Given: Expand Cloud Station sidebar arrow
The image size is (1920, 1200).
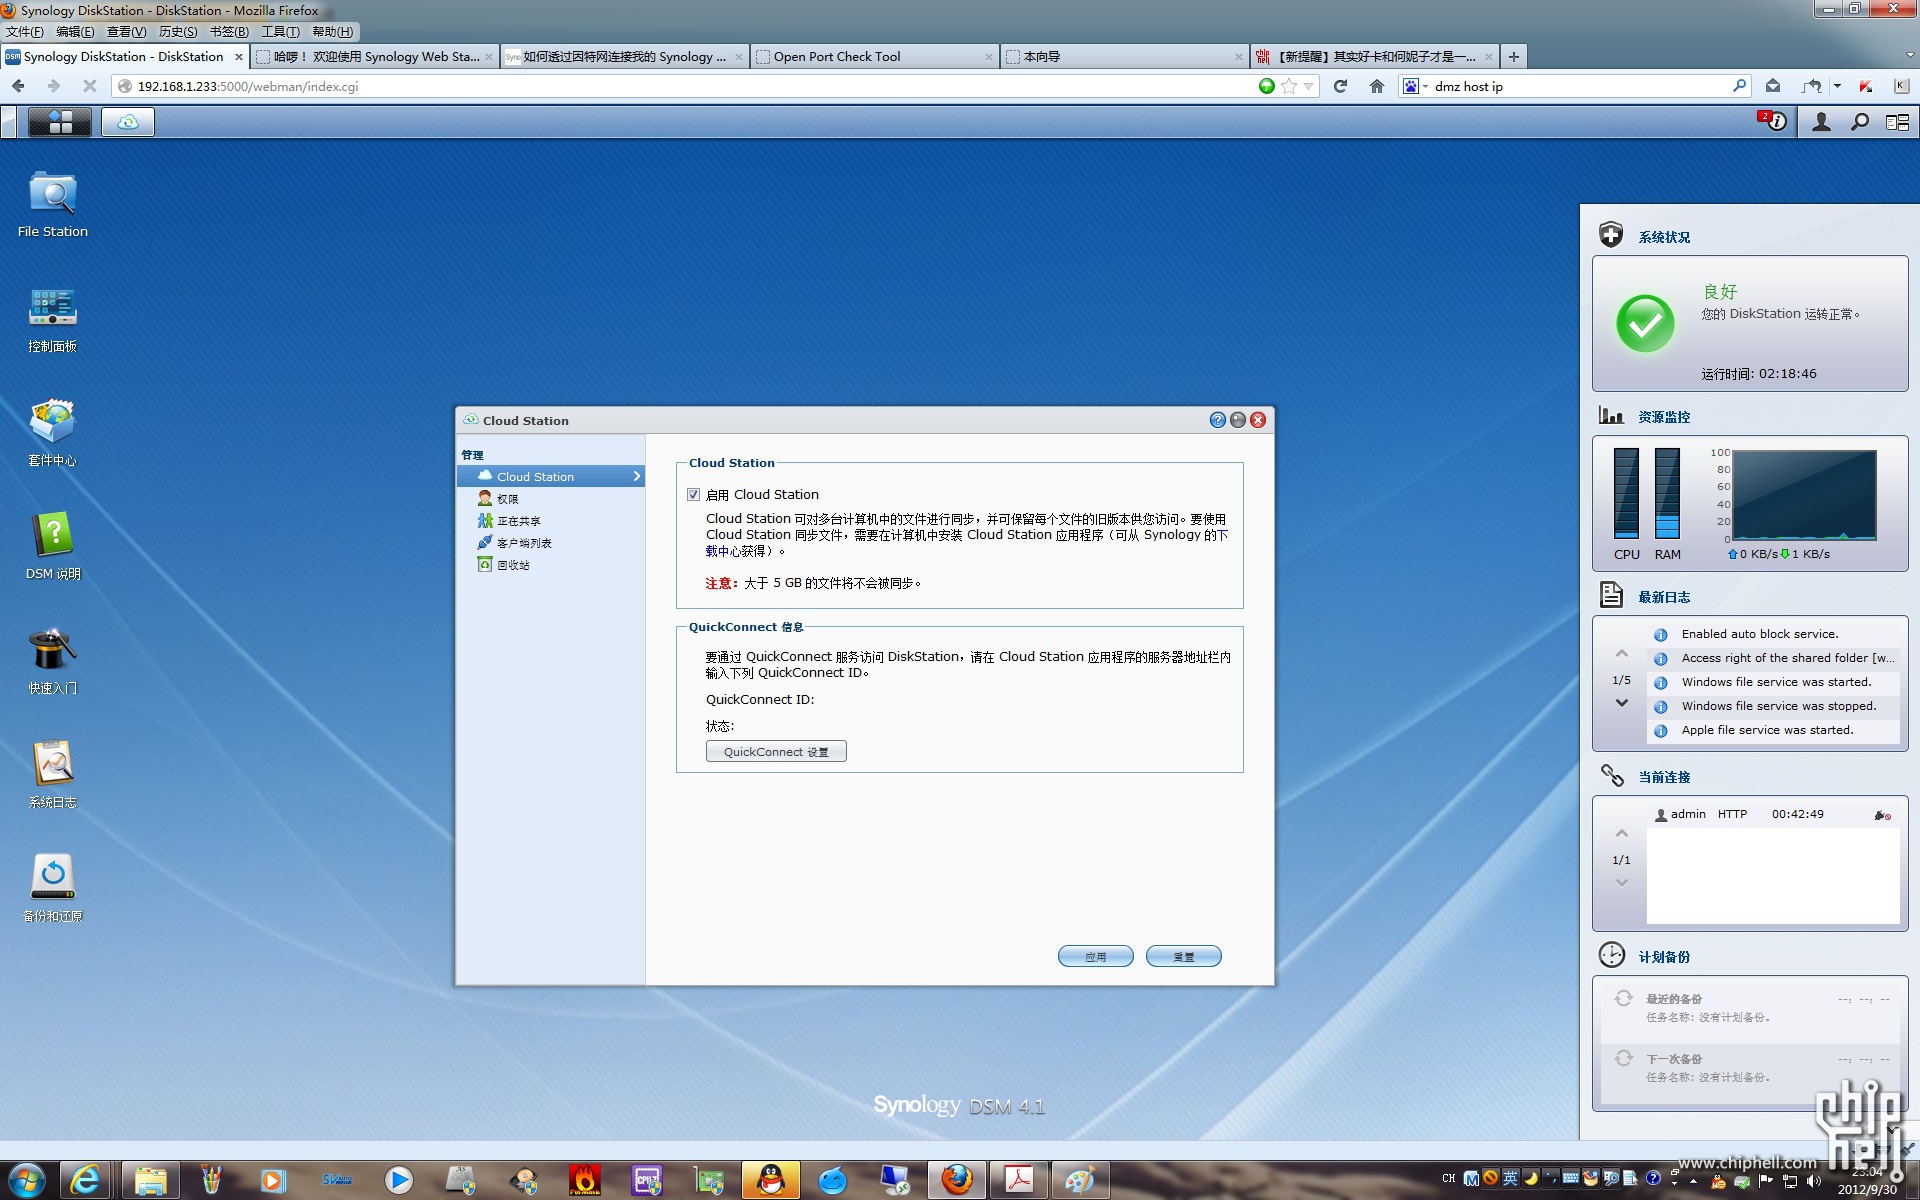Looking at the screenshot, I should (x=636, y=477).
